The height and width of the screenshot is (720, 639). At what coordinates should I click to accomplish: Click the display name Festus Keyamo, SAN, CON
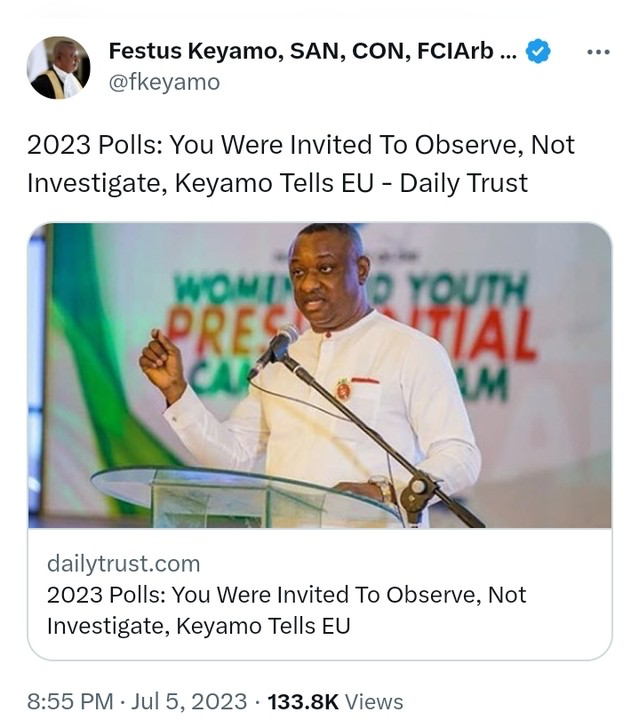click(300, 51)
